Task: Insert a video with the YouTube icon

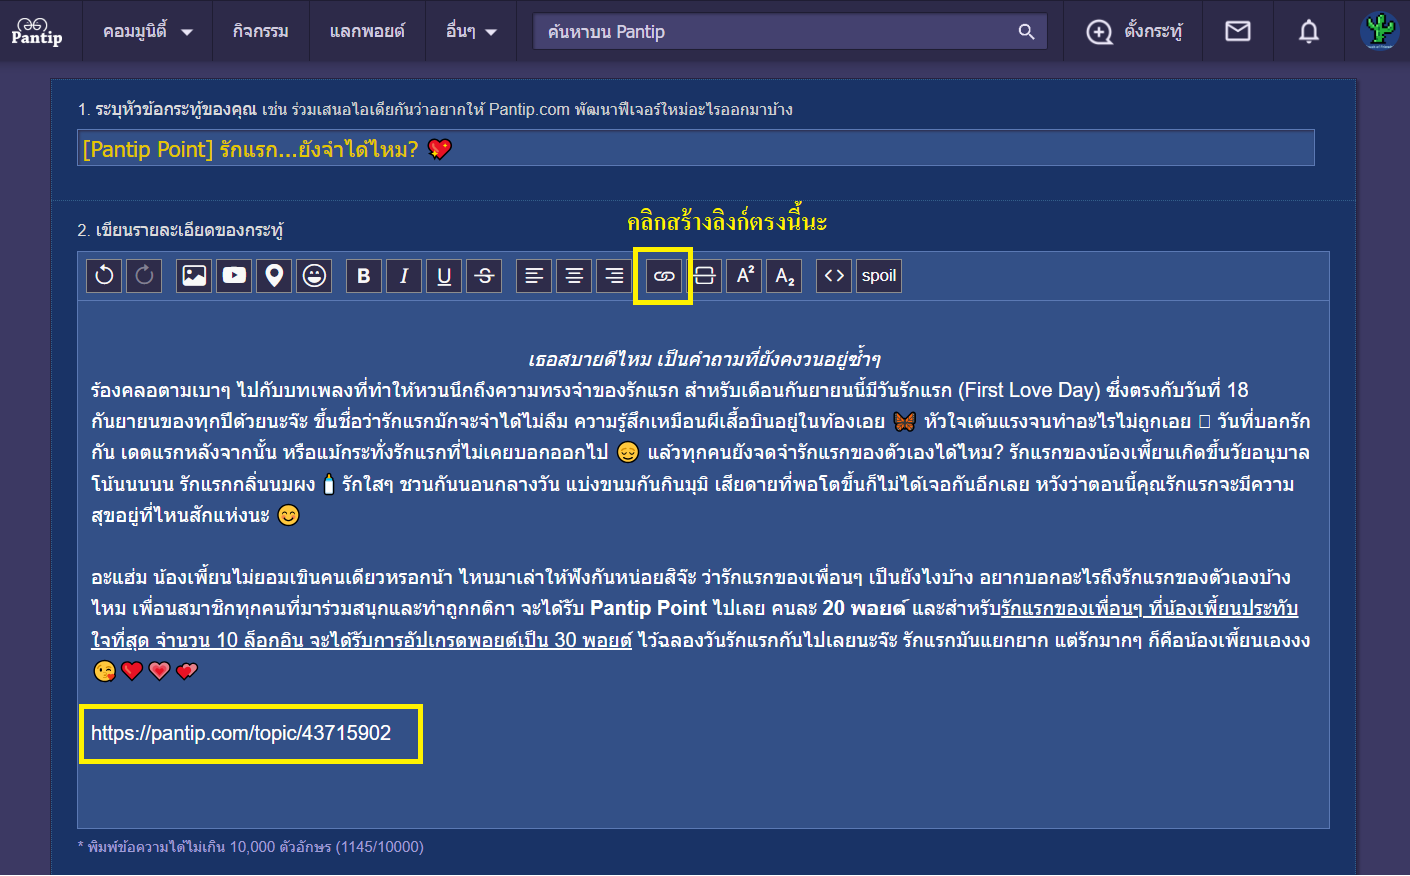Action: click(x=234, y=276)
